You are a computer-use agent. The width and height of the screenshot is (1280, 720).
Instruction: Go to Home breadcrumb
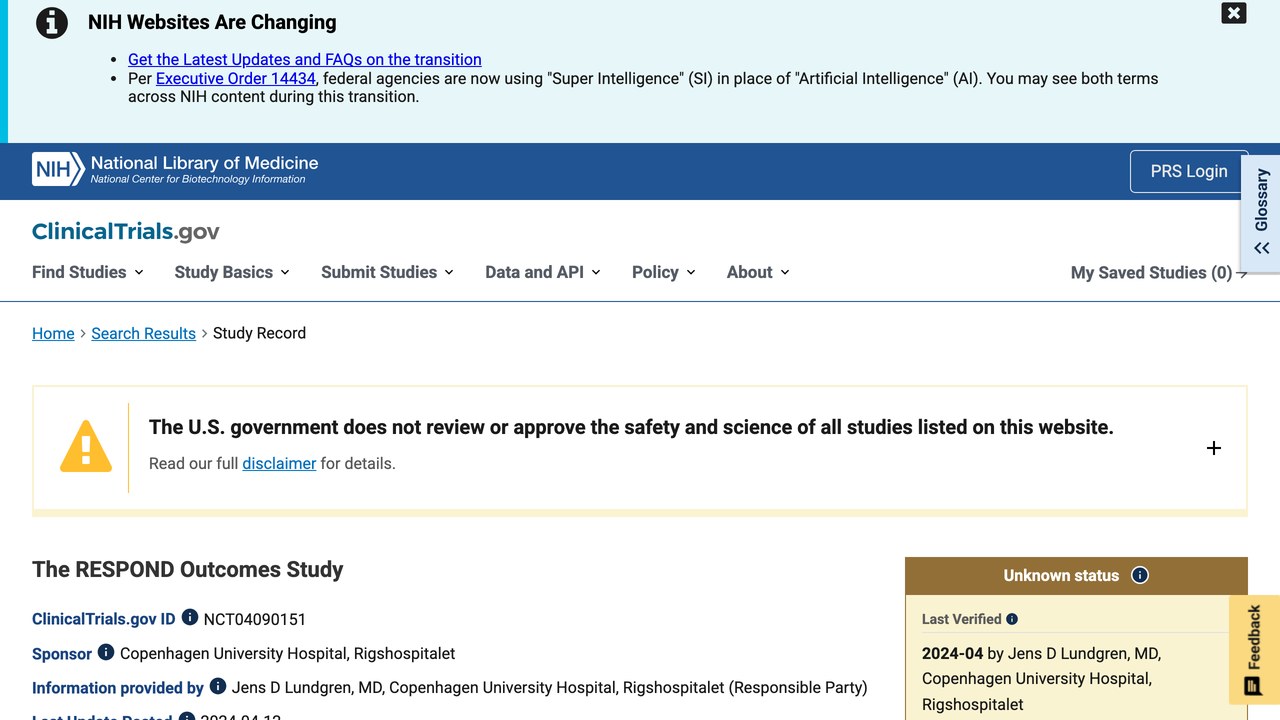53,333
